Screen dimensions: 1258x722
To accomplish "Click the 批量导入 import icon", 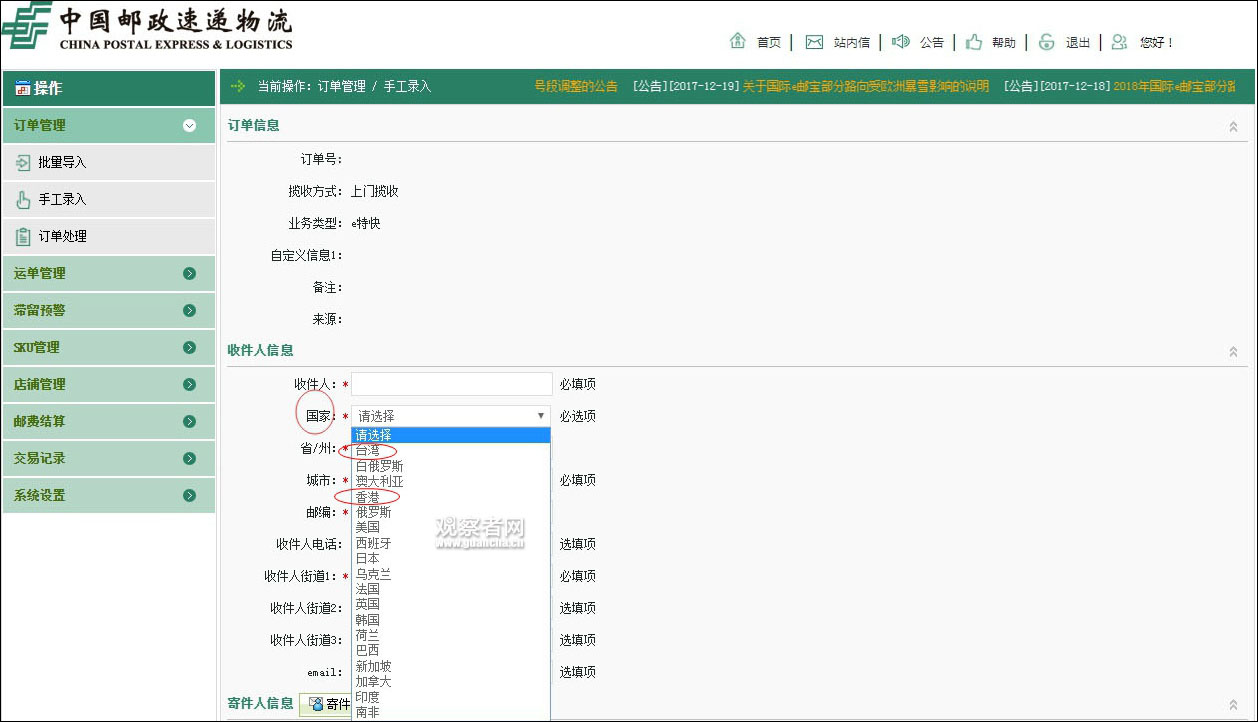I will click(23, 162).
